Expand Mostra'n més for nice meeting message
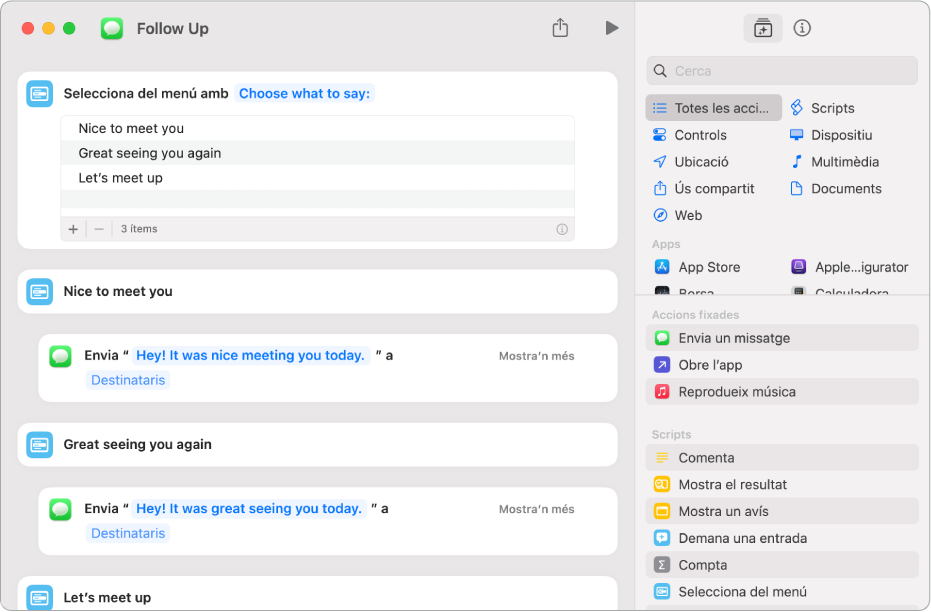The width and height of the screenshot is (931, 612). 536,356
